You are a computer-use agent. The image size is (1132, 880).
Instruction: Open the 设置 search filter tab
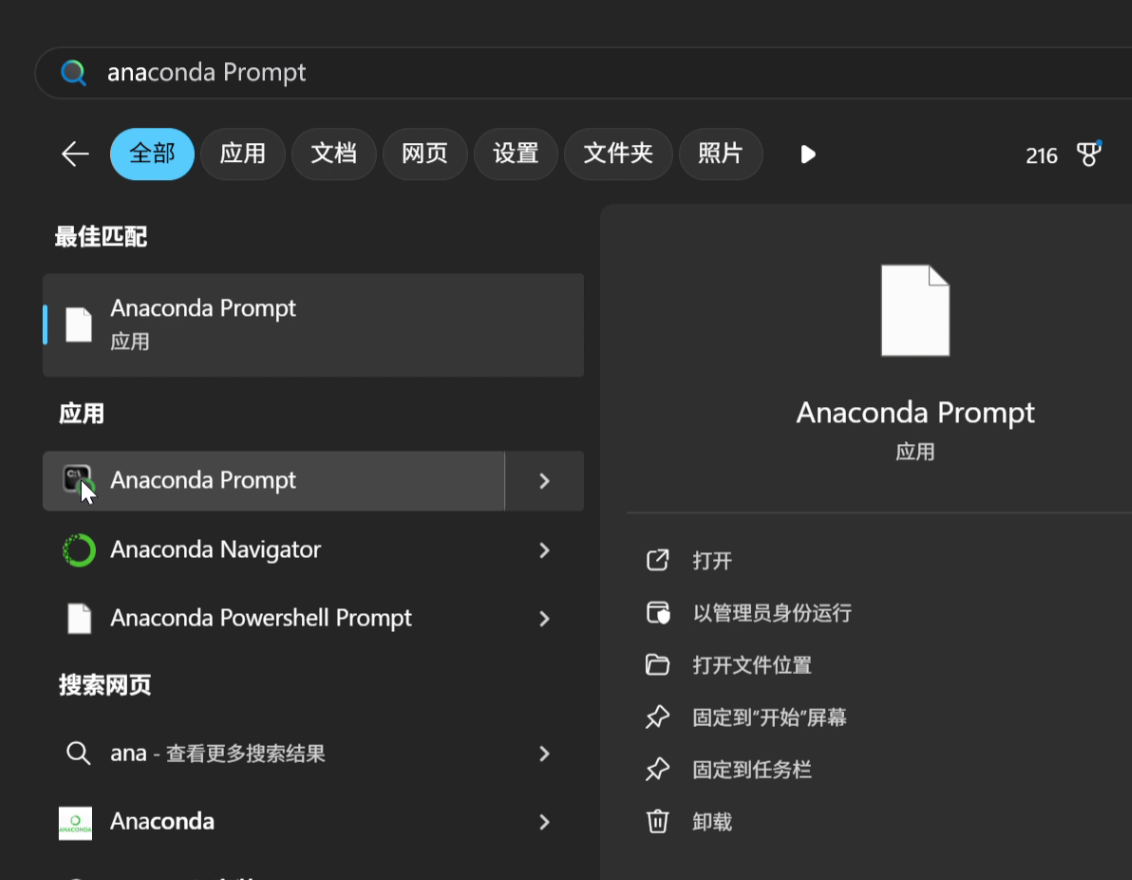click(x=515, y=154)
